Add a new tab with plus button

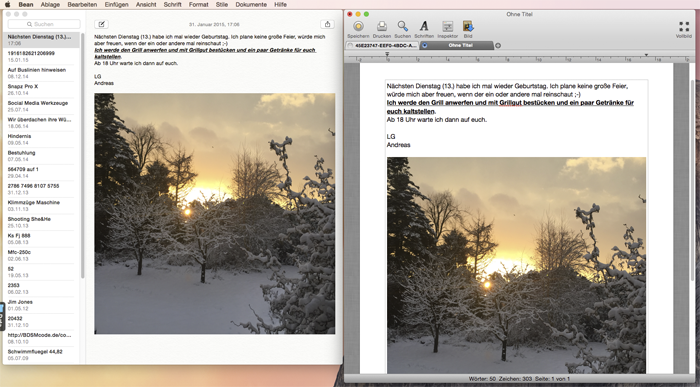[498, 46]
